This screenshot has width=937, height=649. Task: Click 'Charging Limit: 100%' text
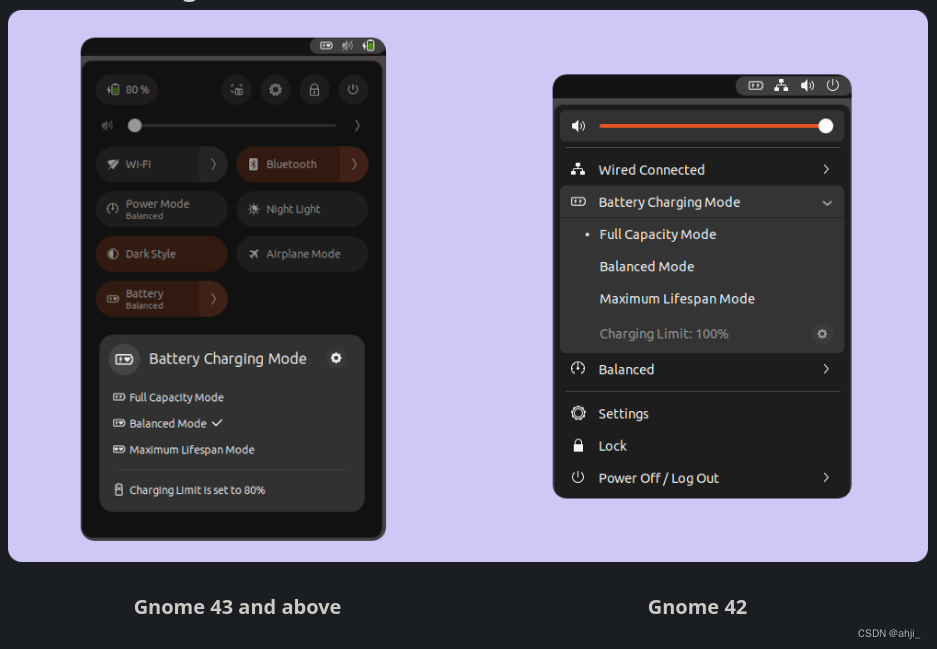tap(664, 334)
